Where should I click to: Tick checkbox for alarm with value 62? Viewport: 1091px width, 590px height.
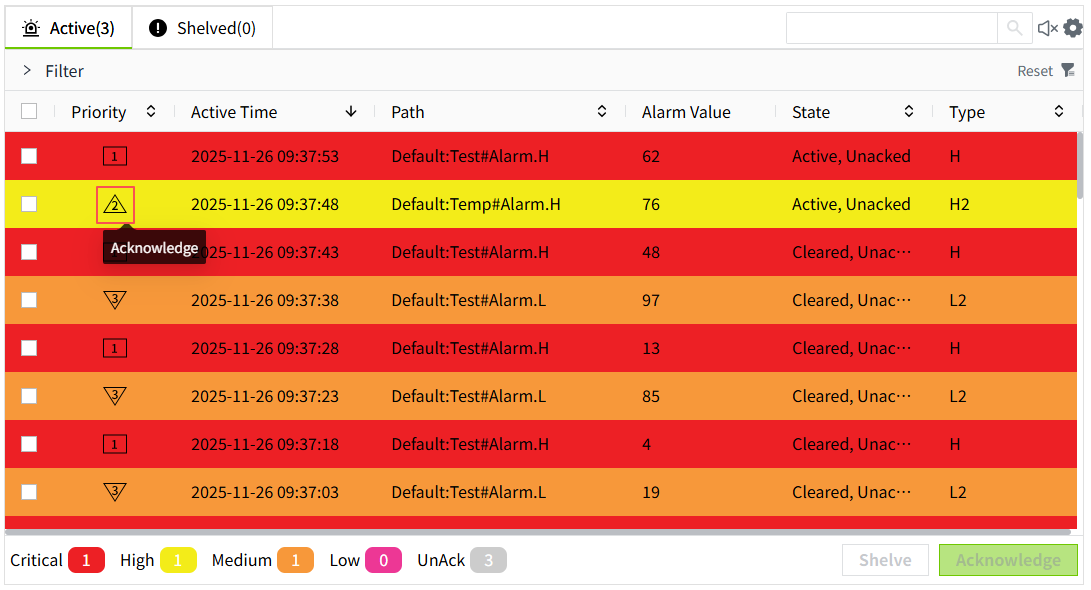click(x=29, y=156)
